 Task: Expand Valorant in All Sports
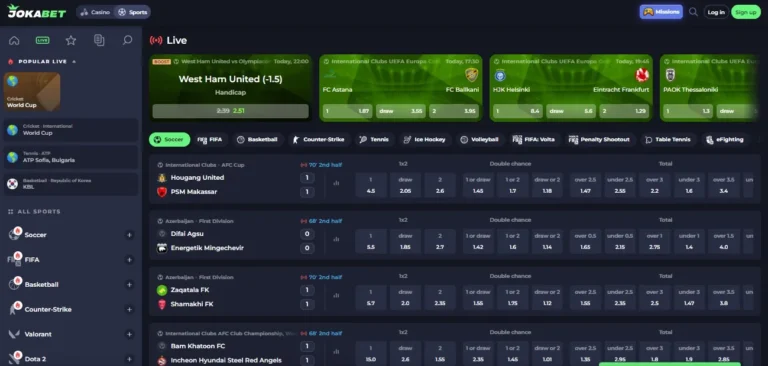[x=129, y=334]
